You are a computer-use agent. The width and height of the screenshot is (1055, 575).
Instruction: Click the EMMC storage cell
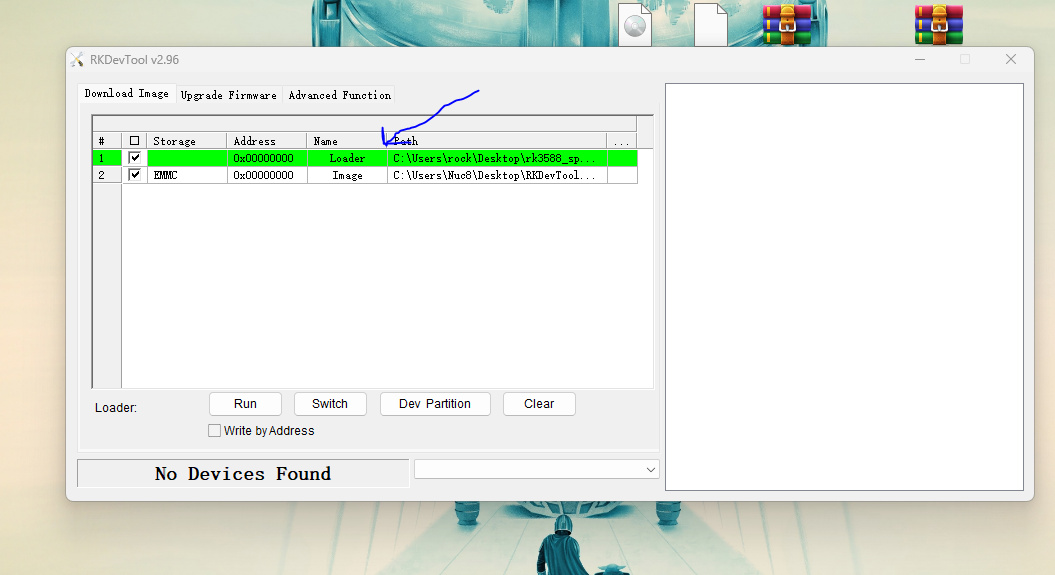pyautogui.click(x=186, y=175)
